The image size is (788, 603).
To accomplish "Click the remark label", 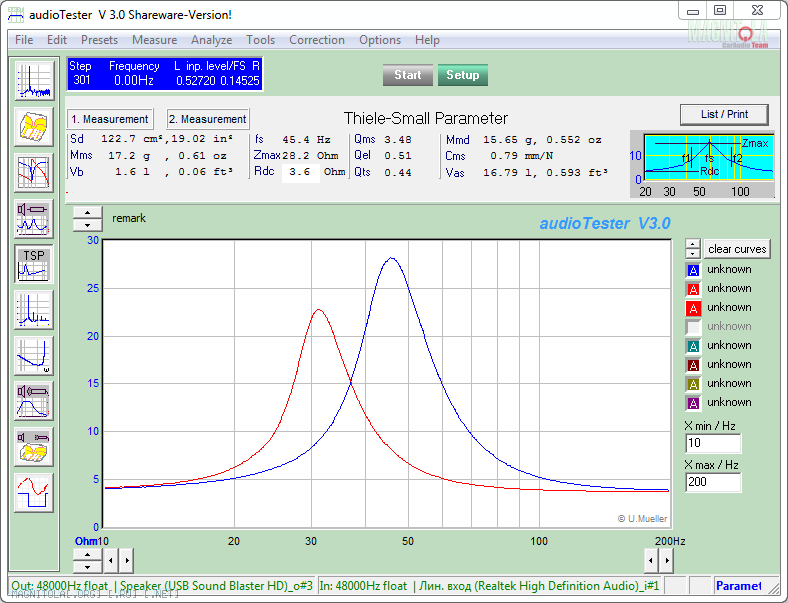I will point(129,218).
